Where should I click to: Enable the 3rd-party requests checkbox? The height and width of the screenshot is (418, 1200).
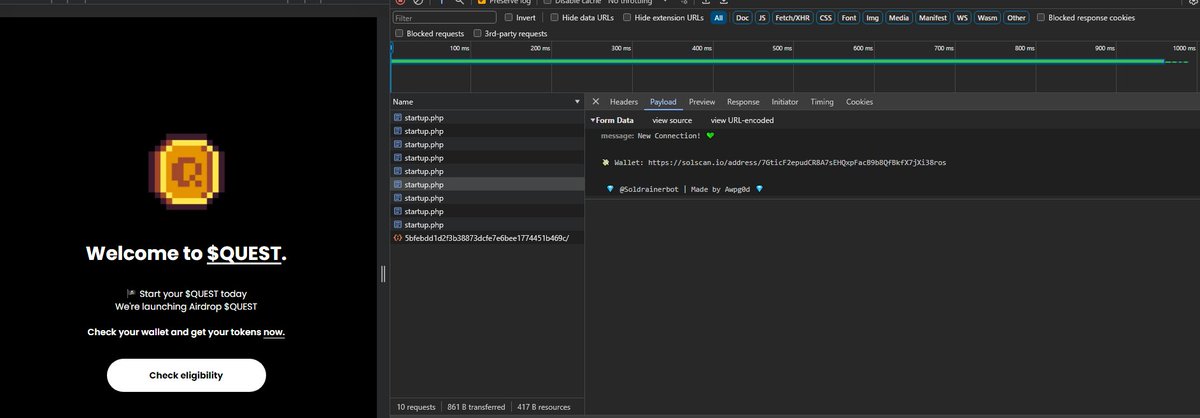pyautogui.click(x=477, y=34)
